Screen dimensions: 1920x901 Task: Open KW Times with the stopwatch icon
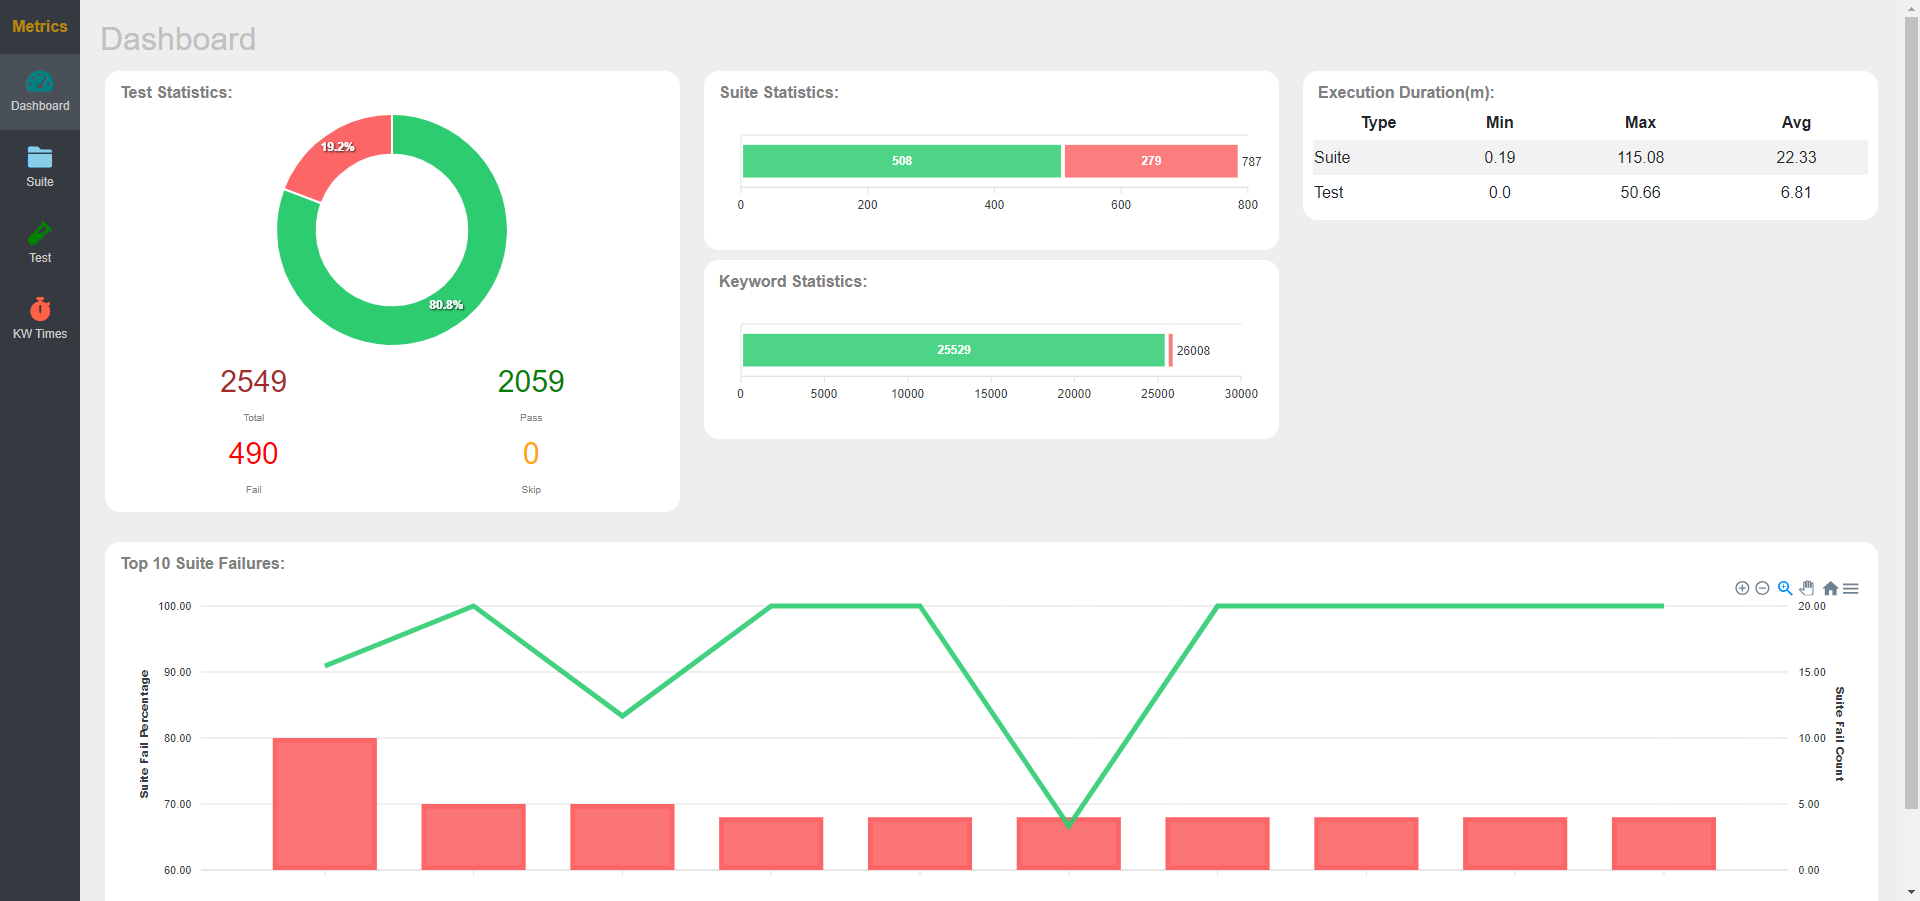click(x=40, y=308)
